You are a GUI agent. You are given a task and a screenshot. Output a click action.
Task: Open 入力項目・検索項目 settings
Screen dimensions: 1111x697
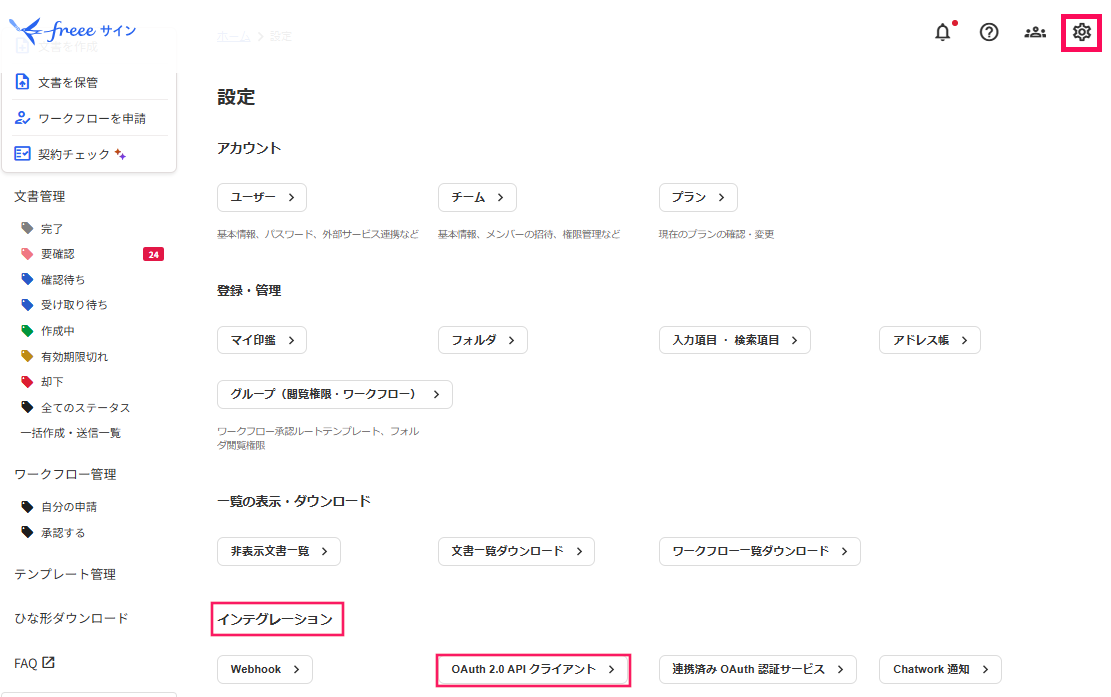tap(735, 340)
